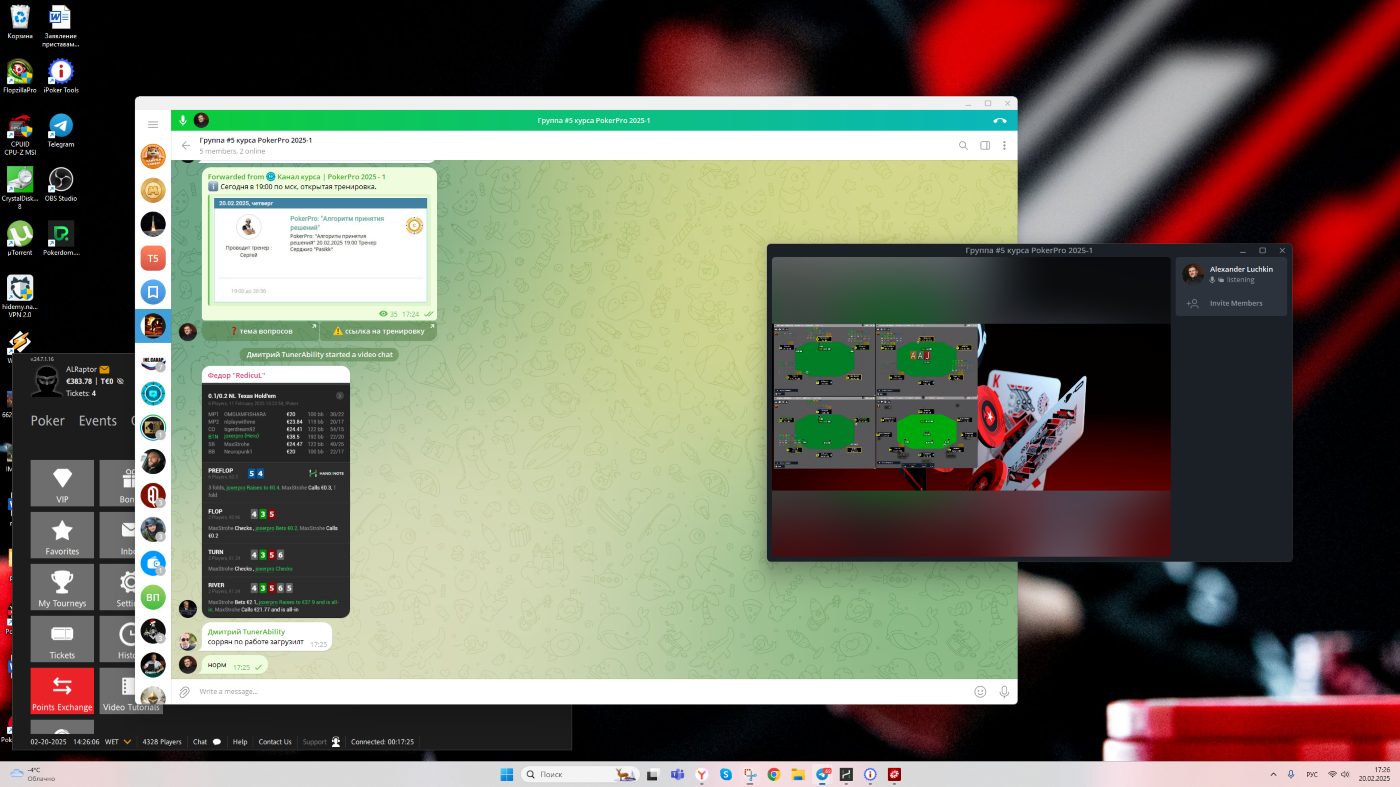Click the taskbar Поиск search box
Screen dimensions: 1400x787
click(x=580, y=774)
